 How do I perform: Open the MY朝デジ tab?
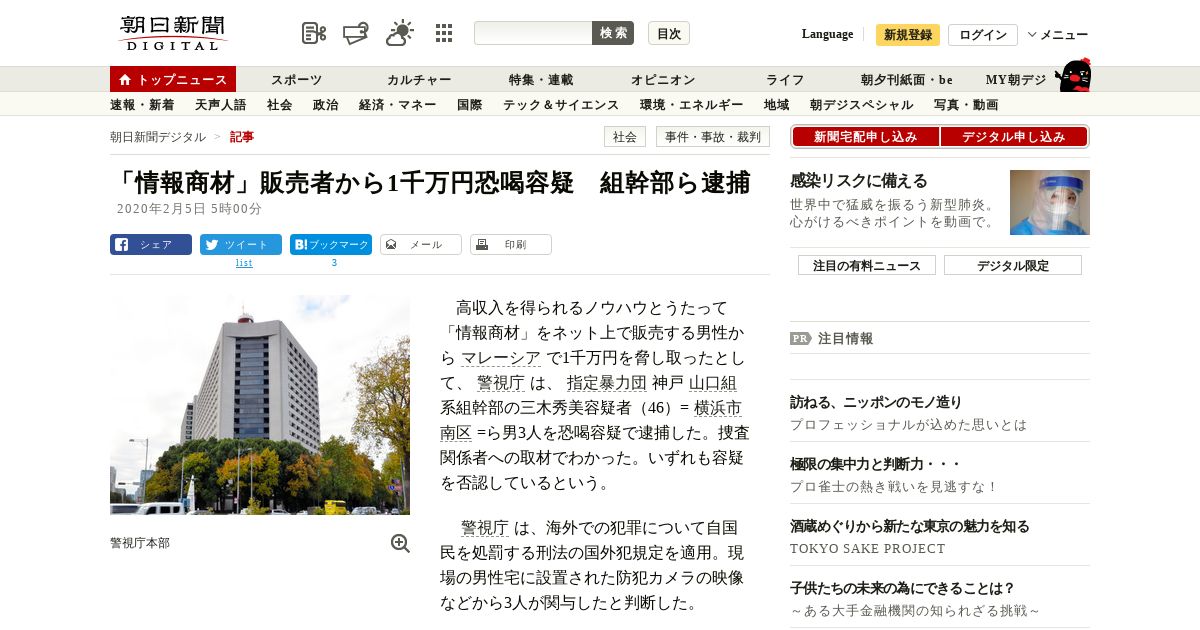(x=1015, y=79)
